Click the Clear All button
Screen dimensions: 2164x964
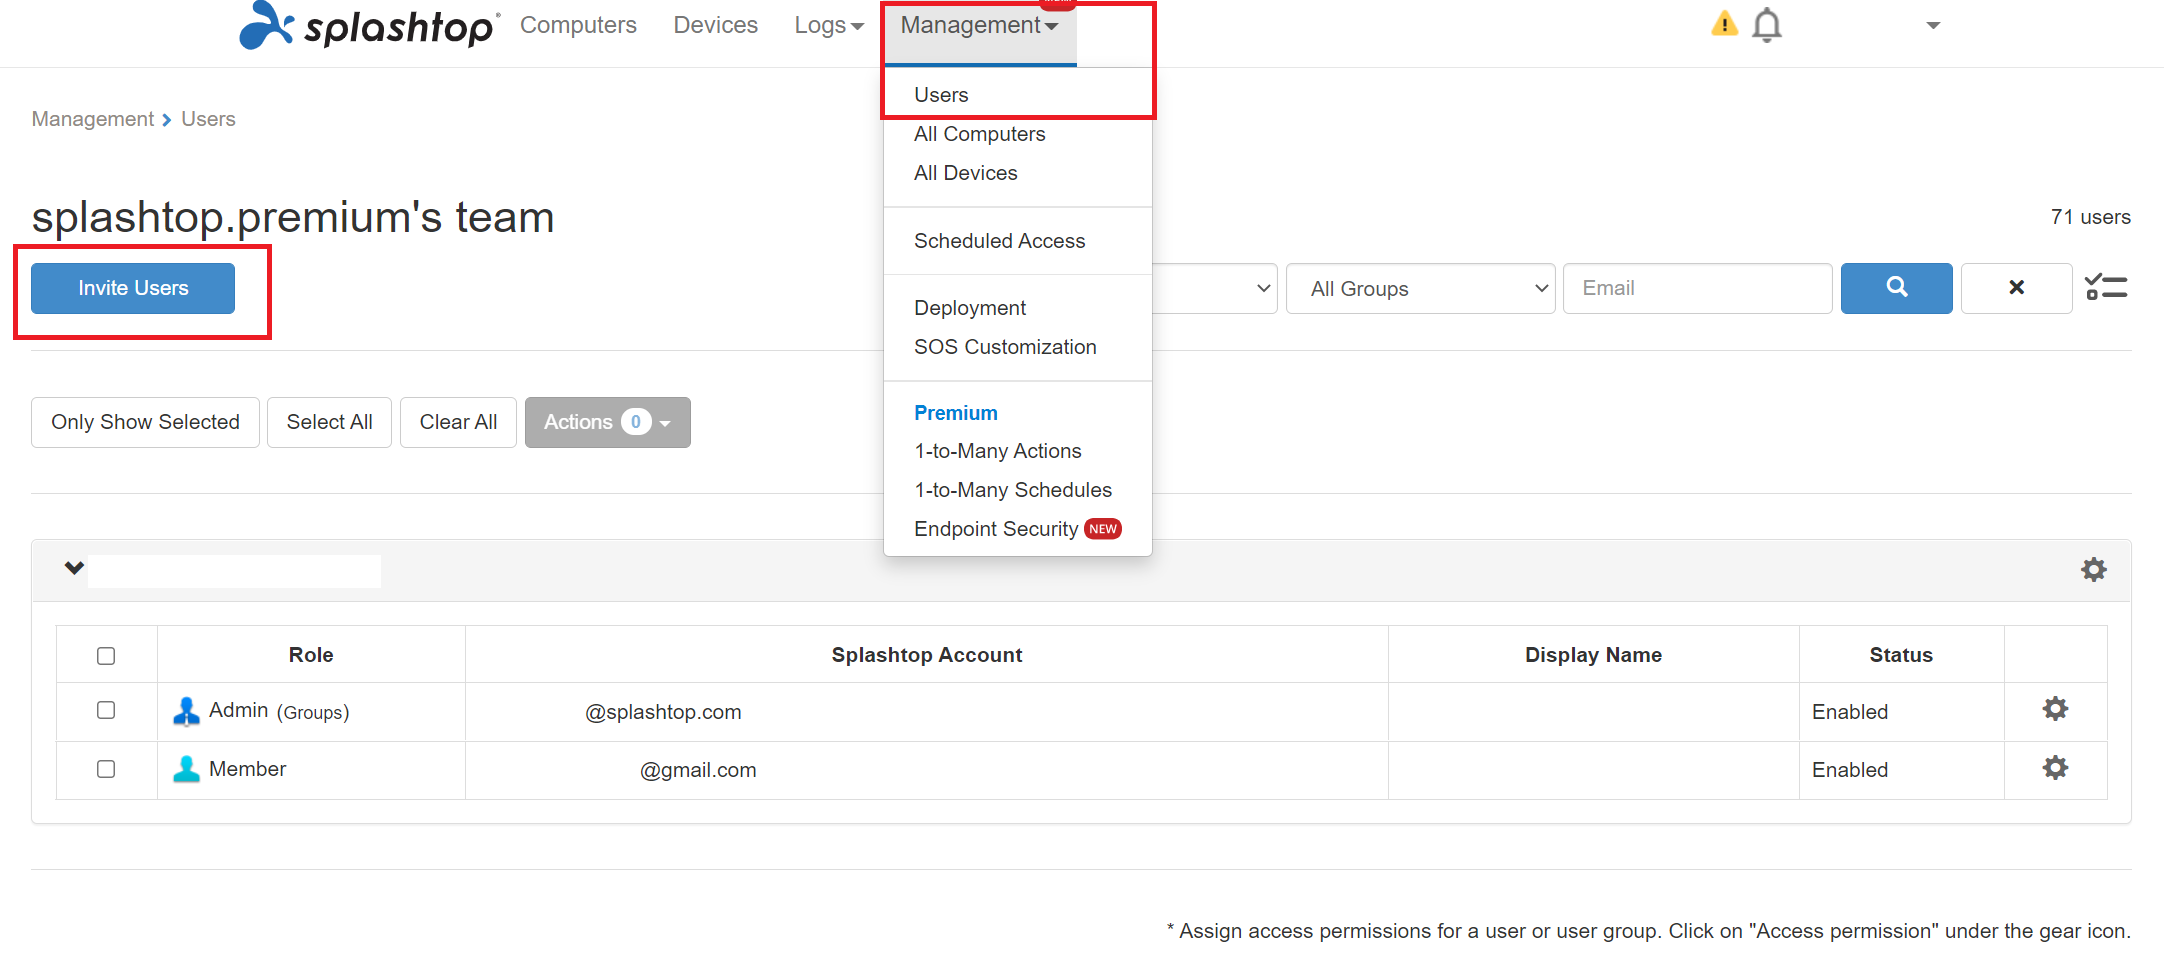pos(458,422)
